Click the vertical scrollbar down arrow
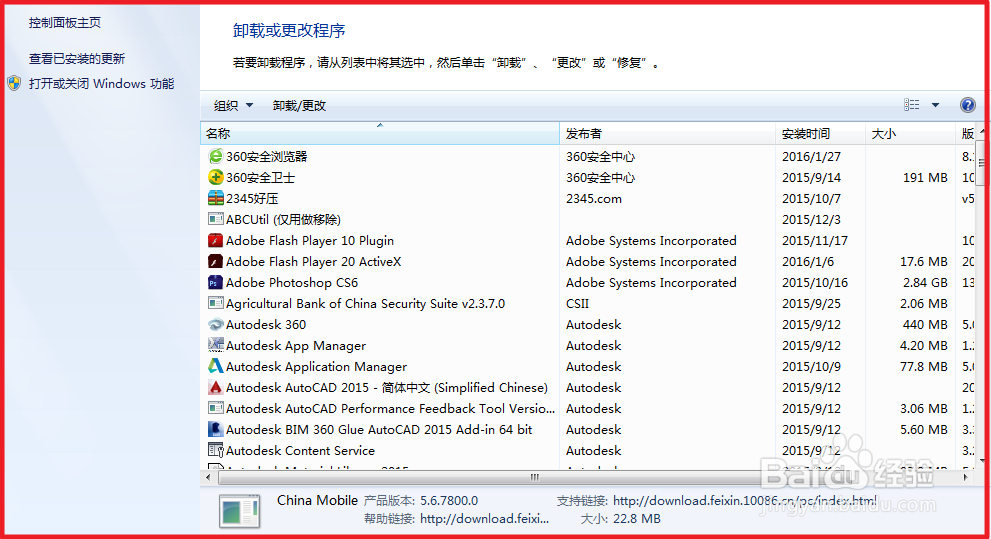Image resolution: width=991 pixels, height=539 pixels. click(982, 461)
